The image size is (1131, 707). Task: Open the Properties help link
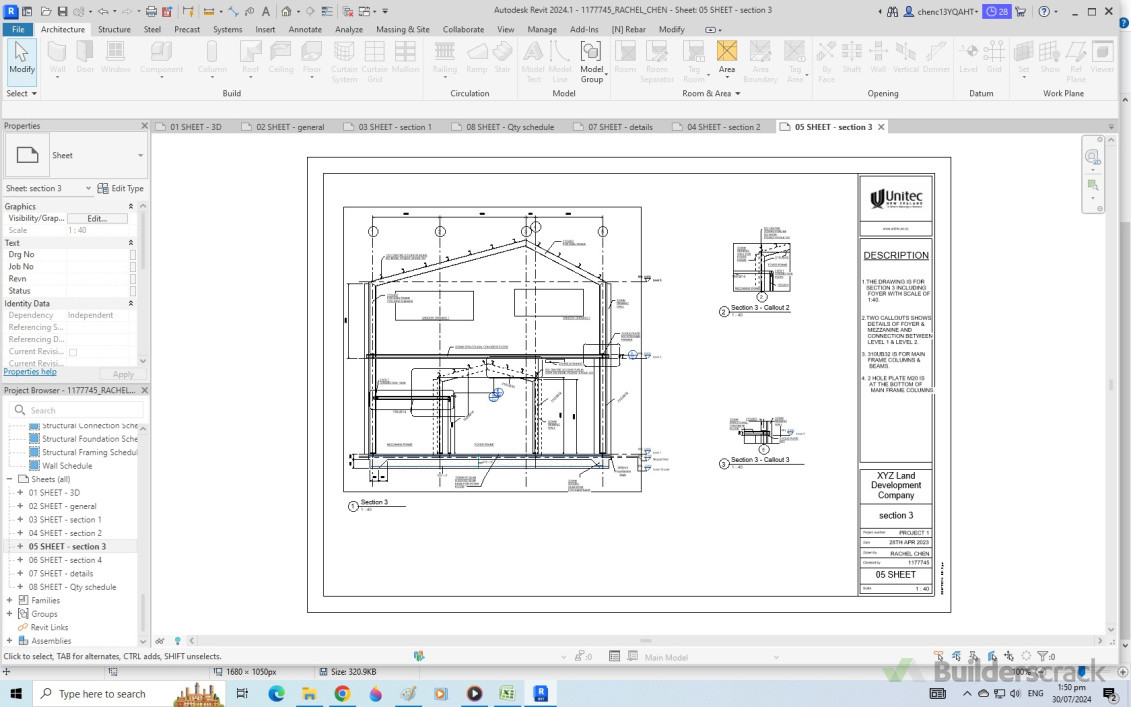(x=30, y=372)
